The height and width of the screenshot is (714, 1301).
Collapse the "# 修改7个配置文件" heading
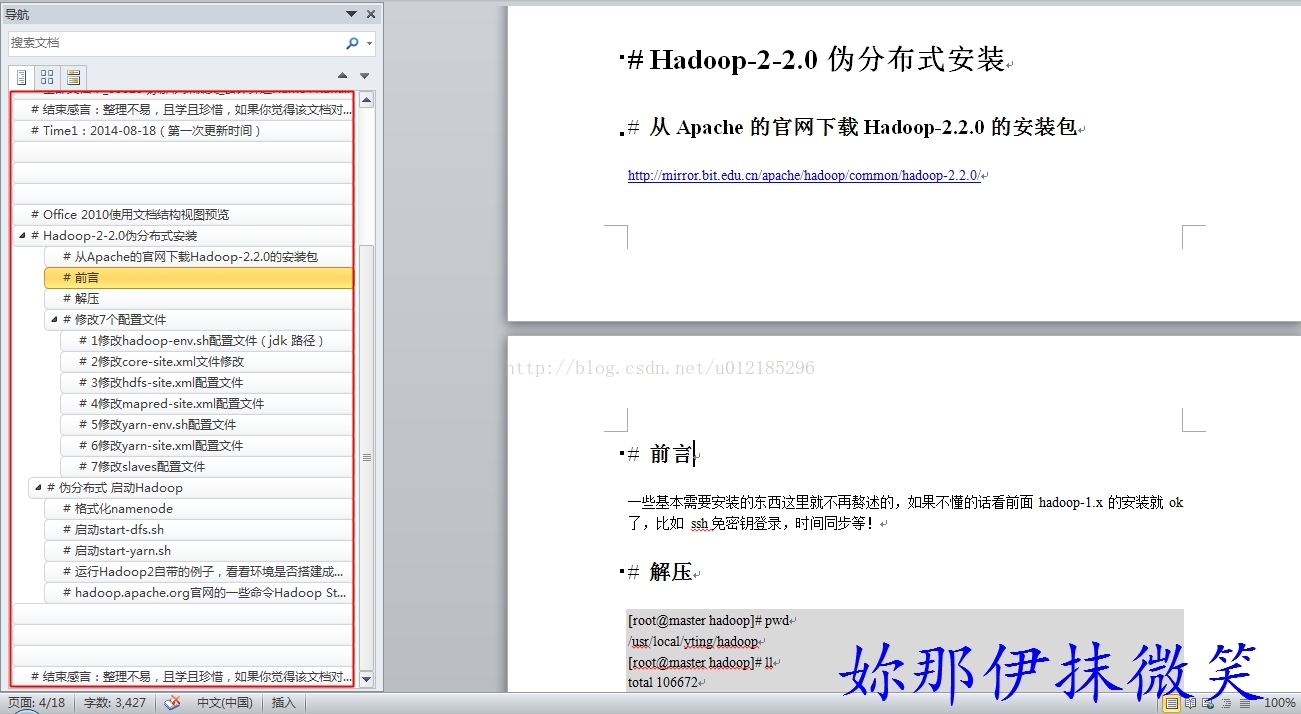(54, 320)
